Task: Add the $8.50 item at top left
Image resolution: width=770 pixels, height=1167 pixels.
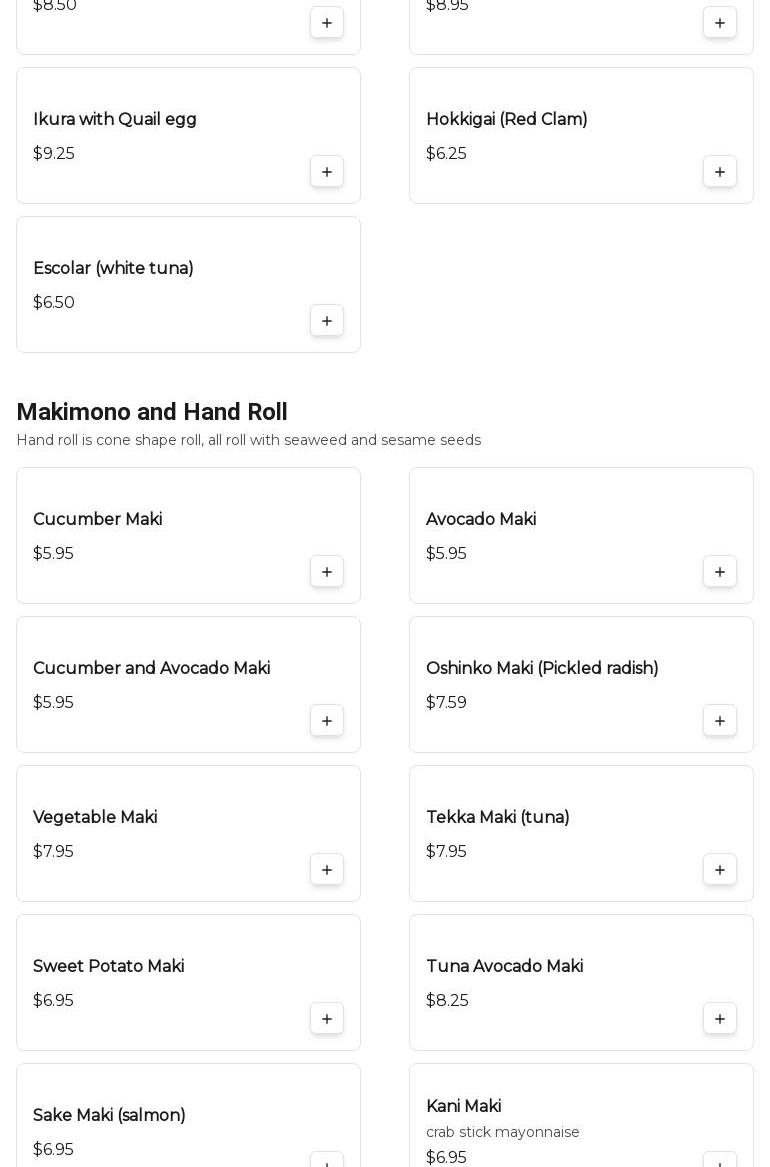Action: 327,22
